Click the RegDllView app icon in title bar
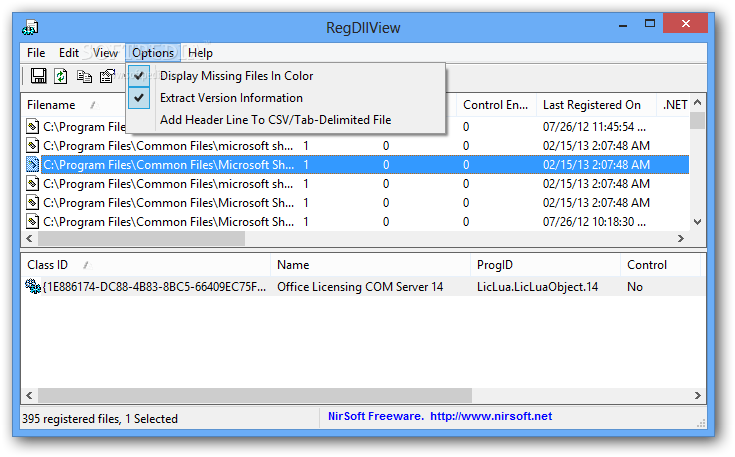Viewport: 735px width, 457px height. point(30,28)
